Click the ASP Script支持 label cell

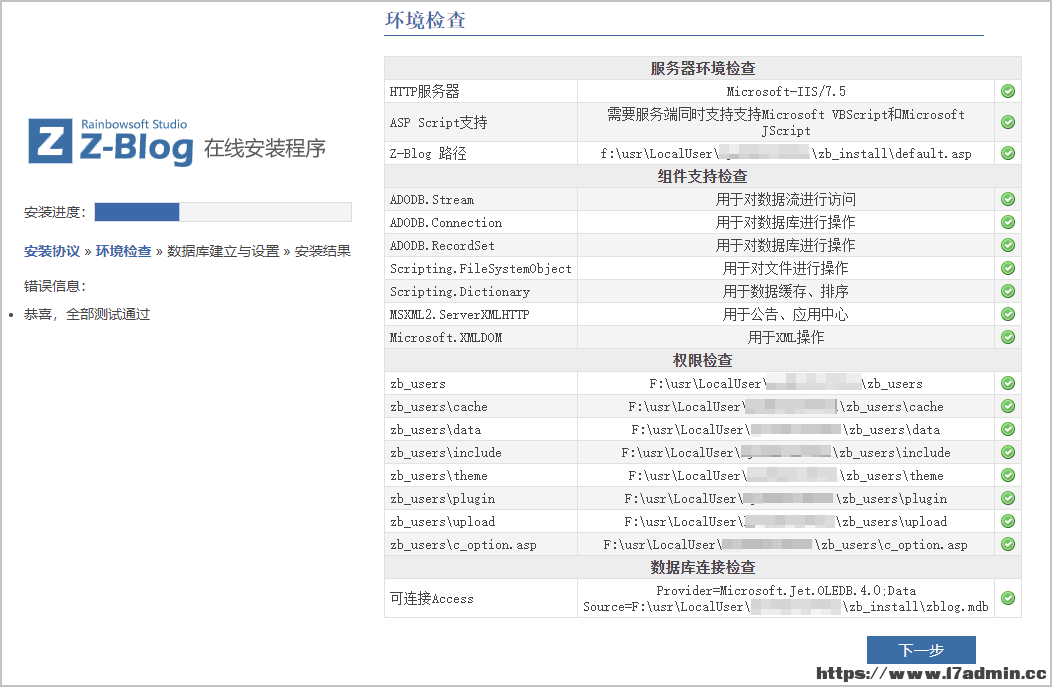click(x=480, y=122)
